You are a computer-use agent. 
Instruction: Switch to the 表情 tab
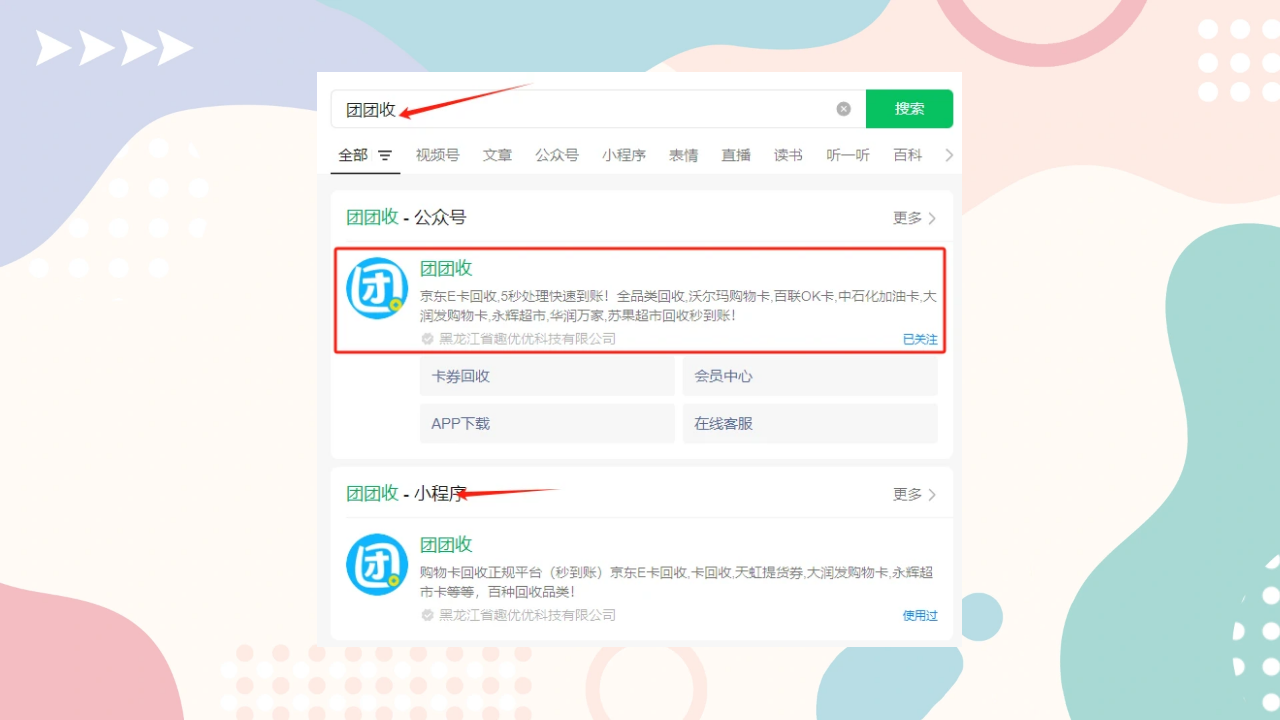(683, 155)
